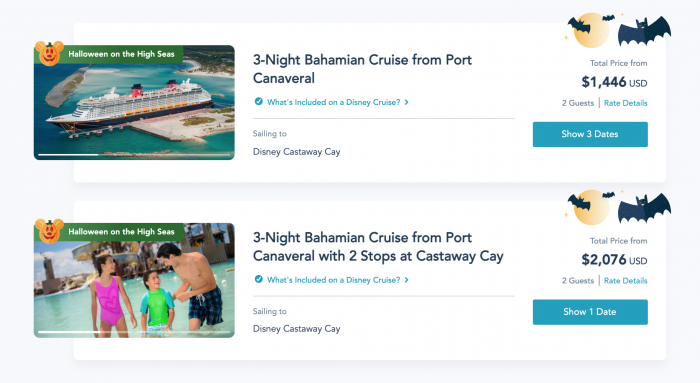Click Mickey pumpkin icon on second cruise image
The image size is (700, 383).
(x=49, y=231)
